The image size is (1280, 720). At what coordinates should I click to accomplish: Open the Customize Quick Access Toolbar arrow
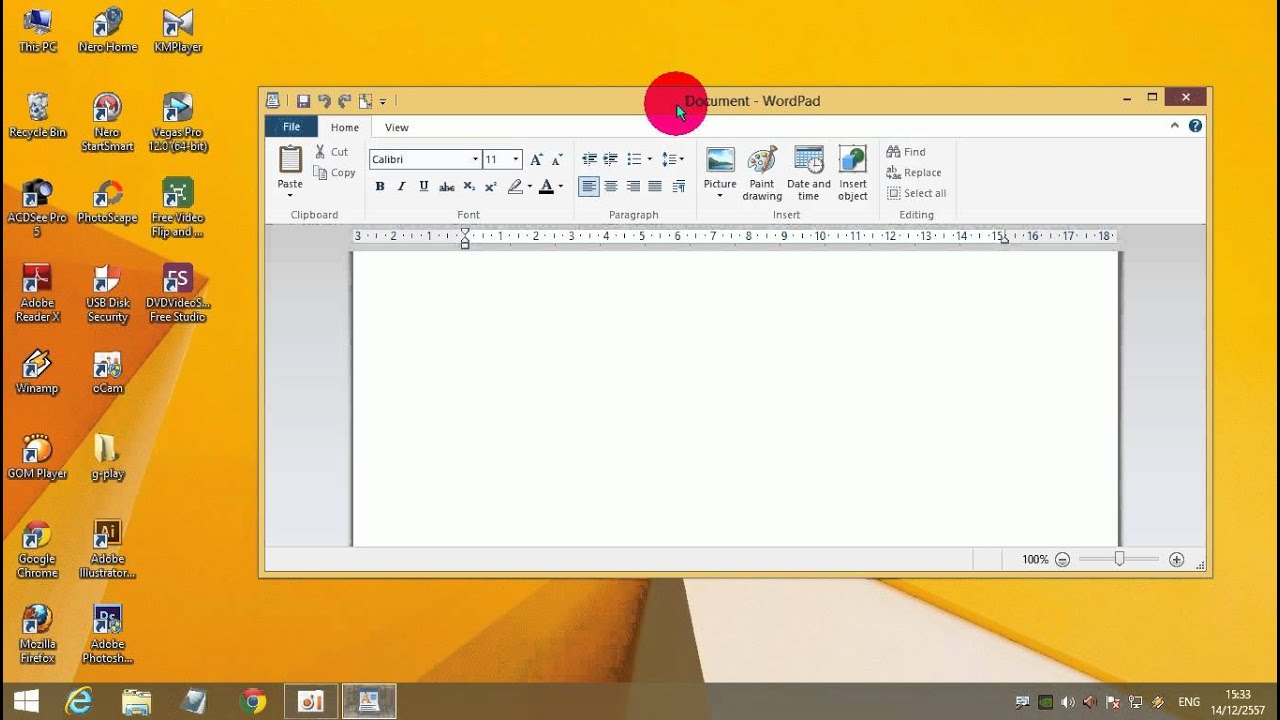click(x=383, y=101)
